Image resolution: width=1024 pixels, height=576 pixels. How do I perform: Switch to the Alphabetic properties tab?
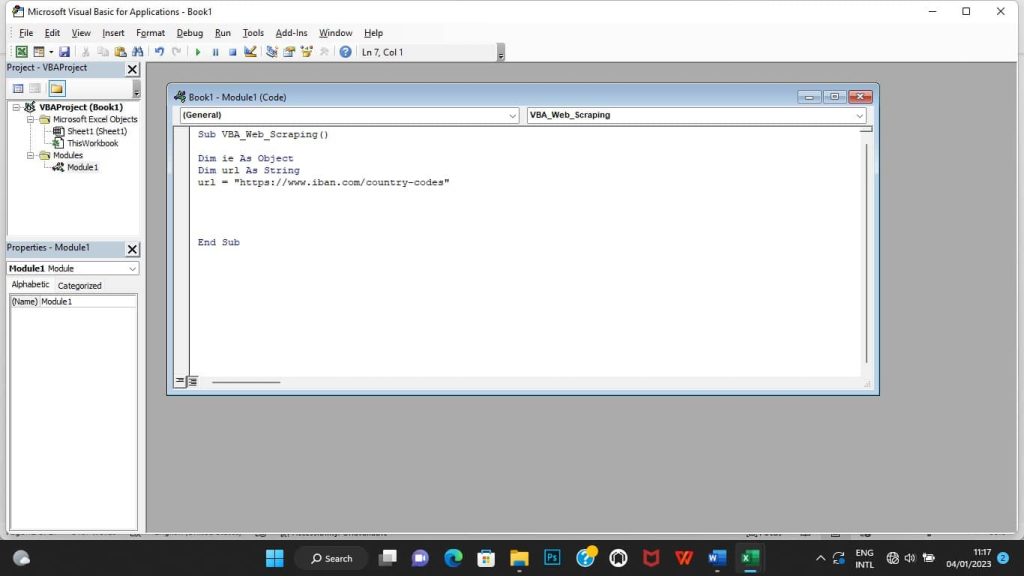[x=30, y=285]
